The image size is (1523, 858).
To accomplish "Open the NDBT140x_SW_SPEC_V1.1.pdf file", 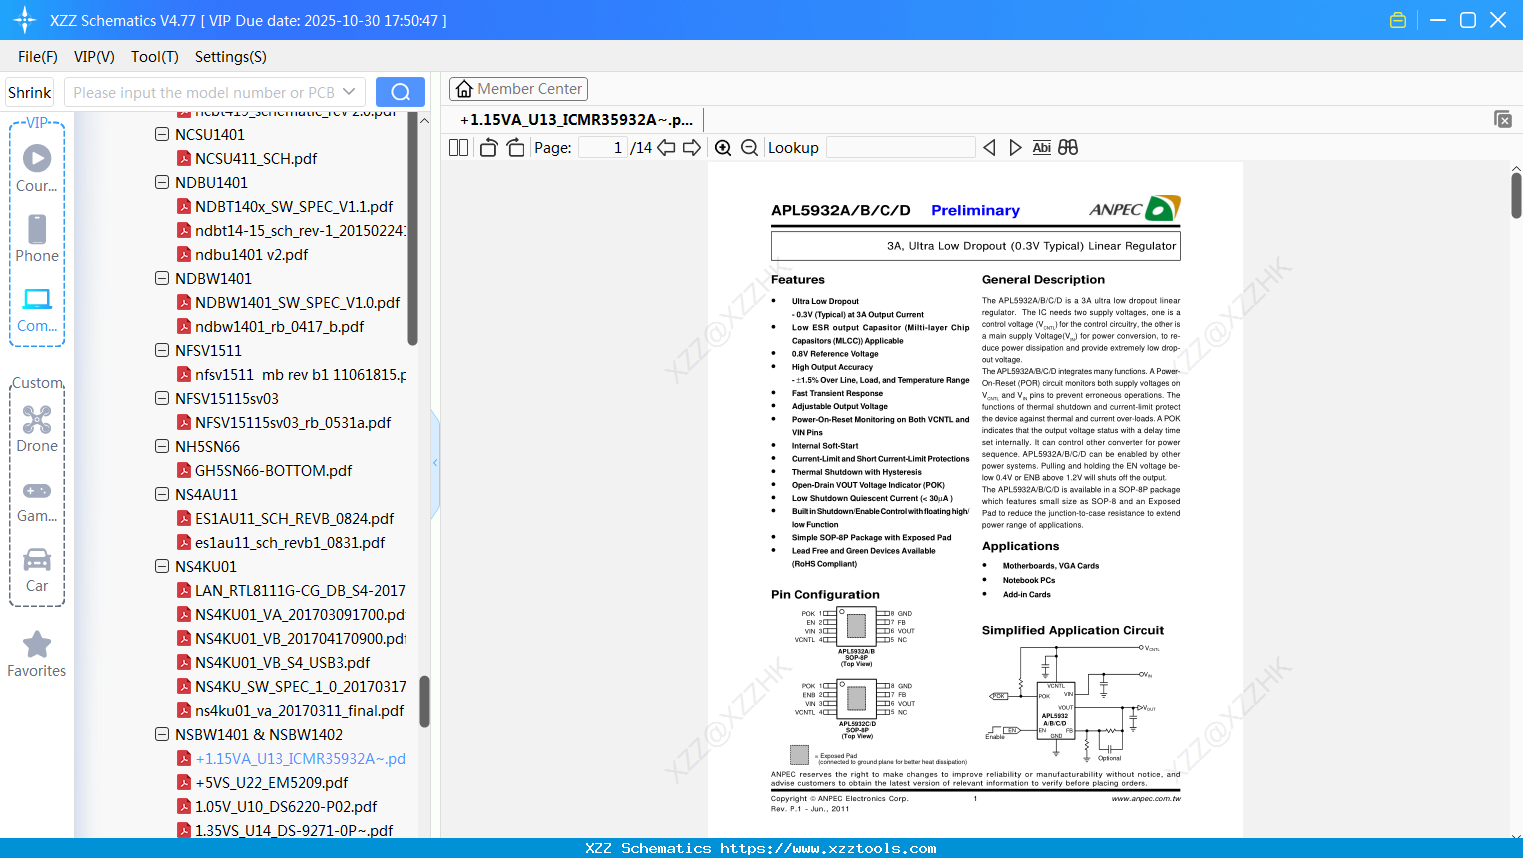I will pyautogui.click(x=294, y=206).
